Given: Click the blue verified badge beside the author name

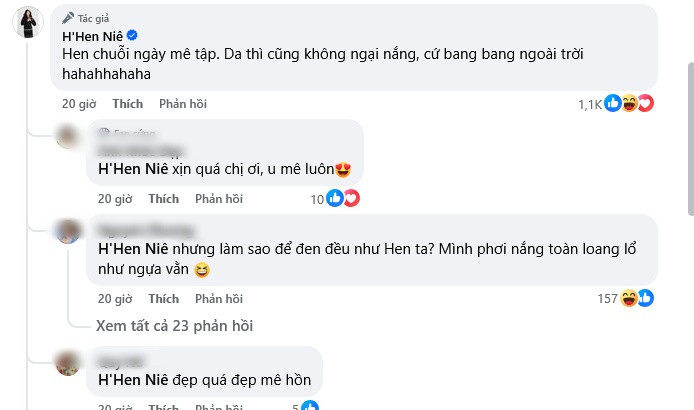Looking at the screenshot, I should [133, 36].
